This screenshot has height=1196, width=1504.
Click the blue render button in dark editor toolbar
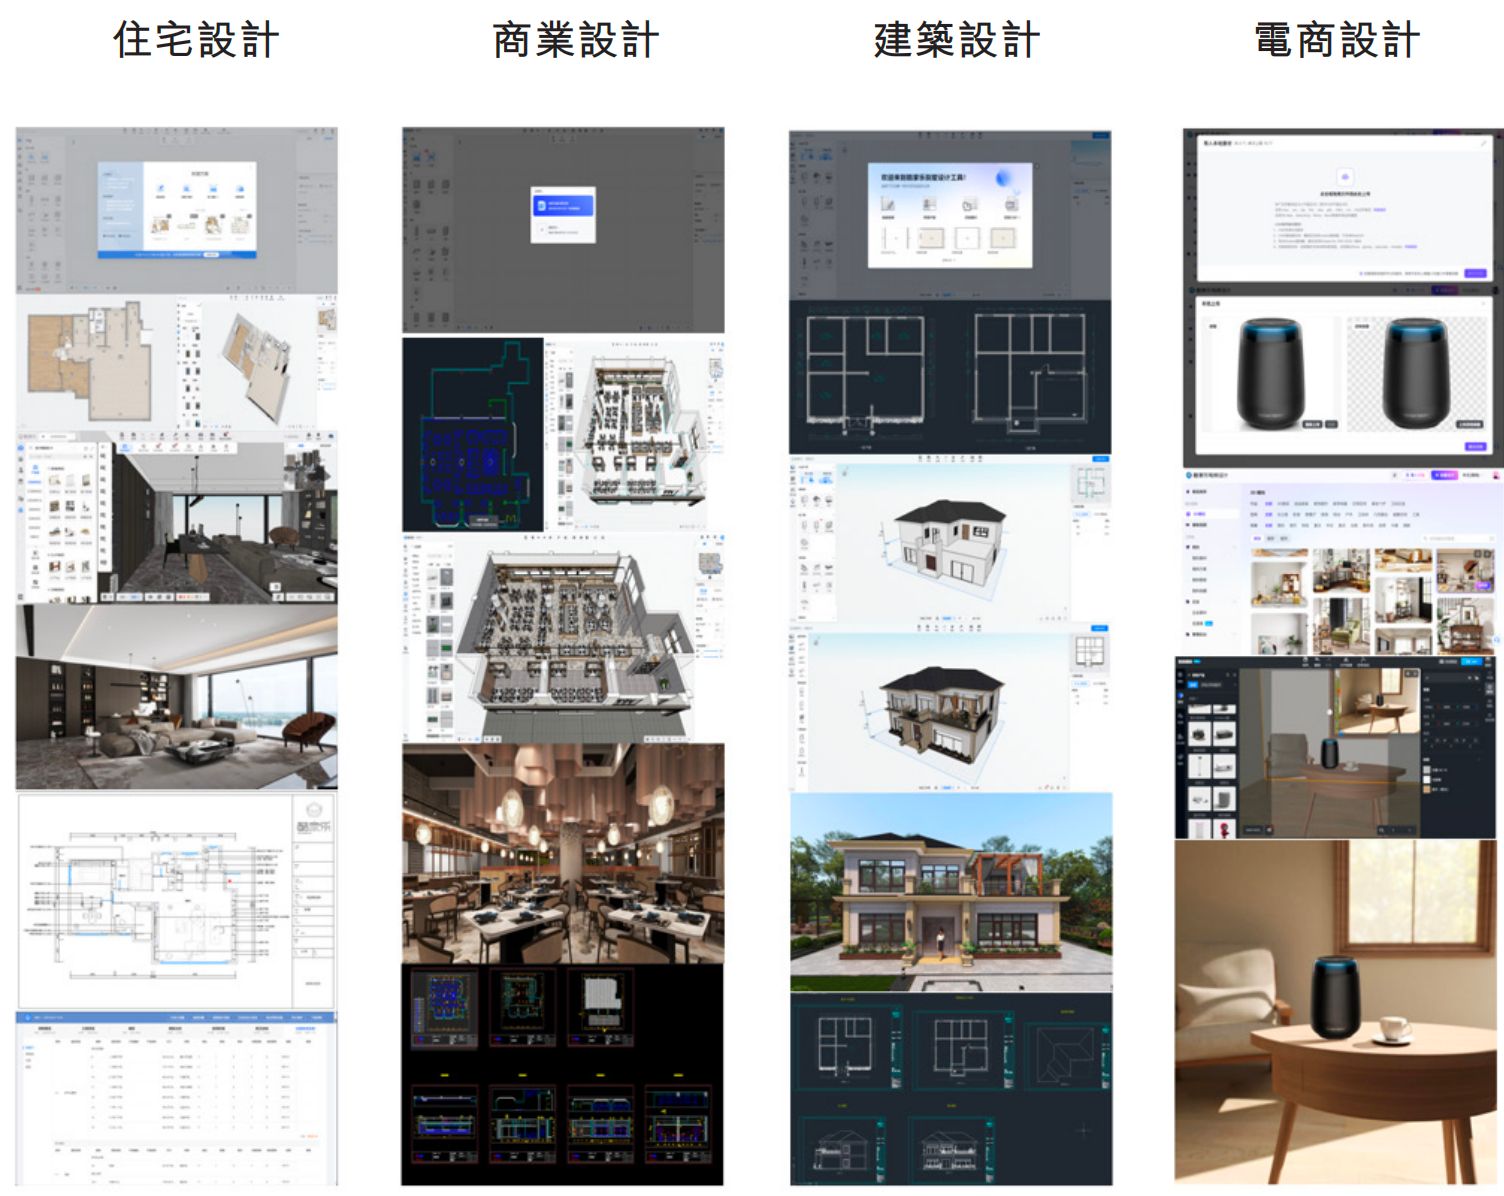click(1471, 661)
